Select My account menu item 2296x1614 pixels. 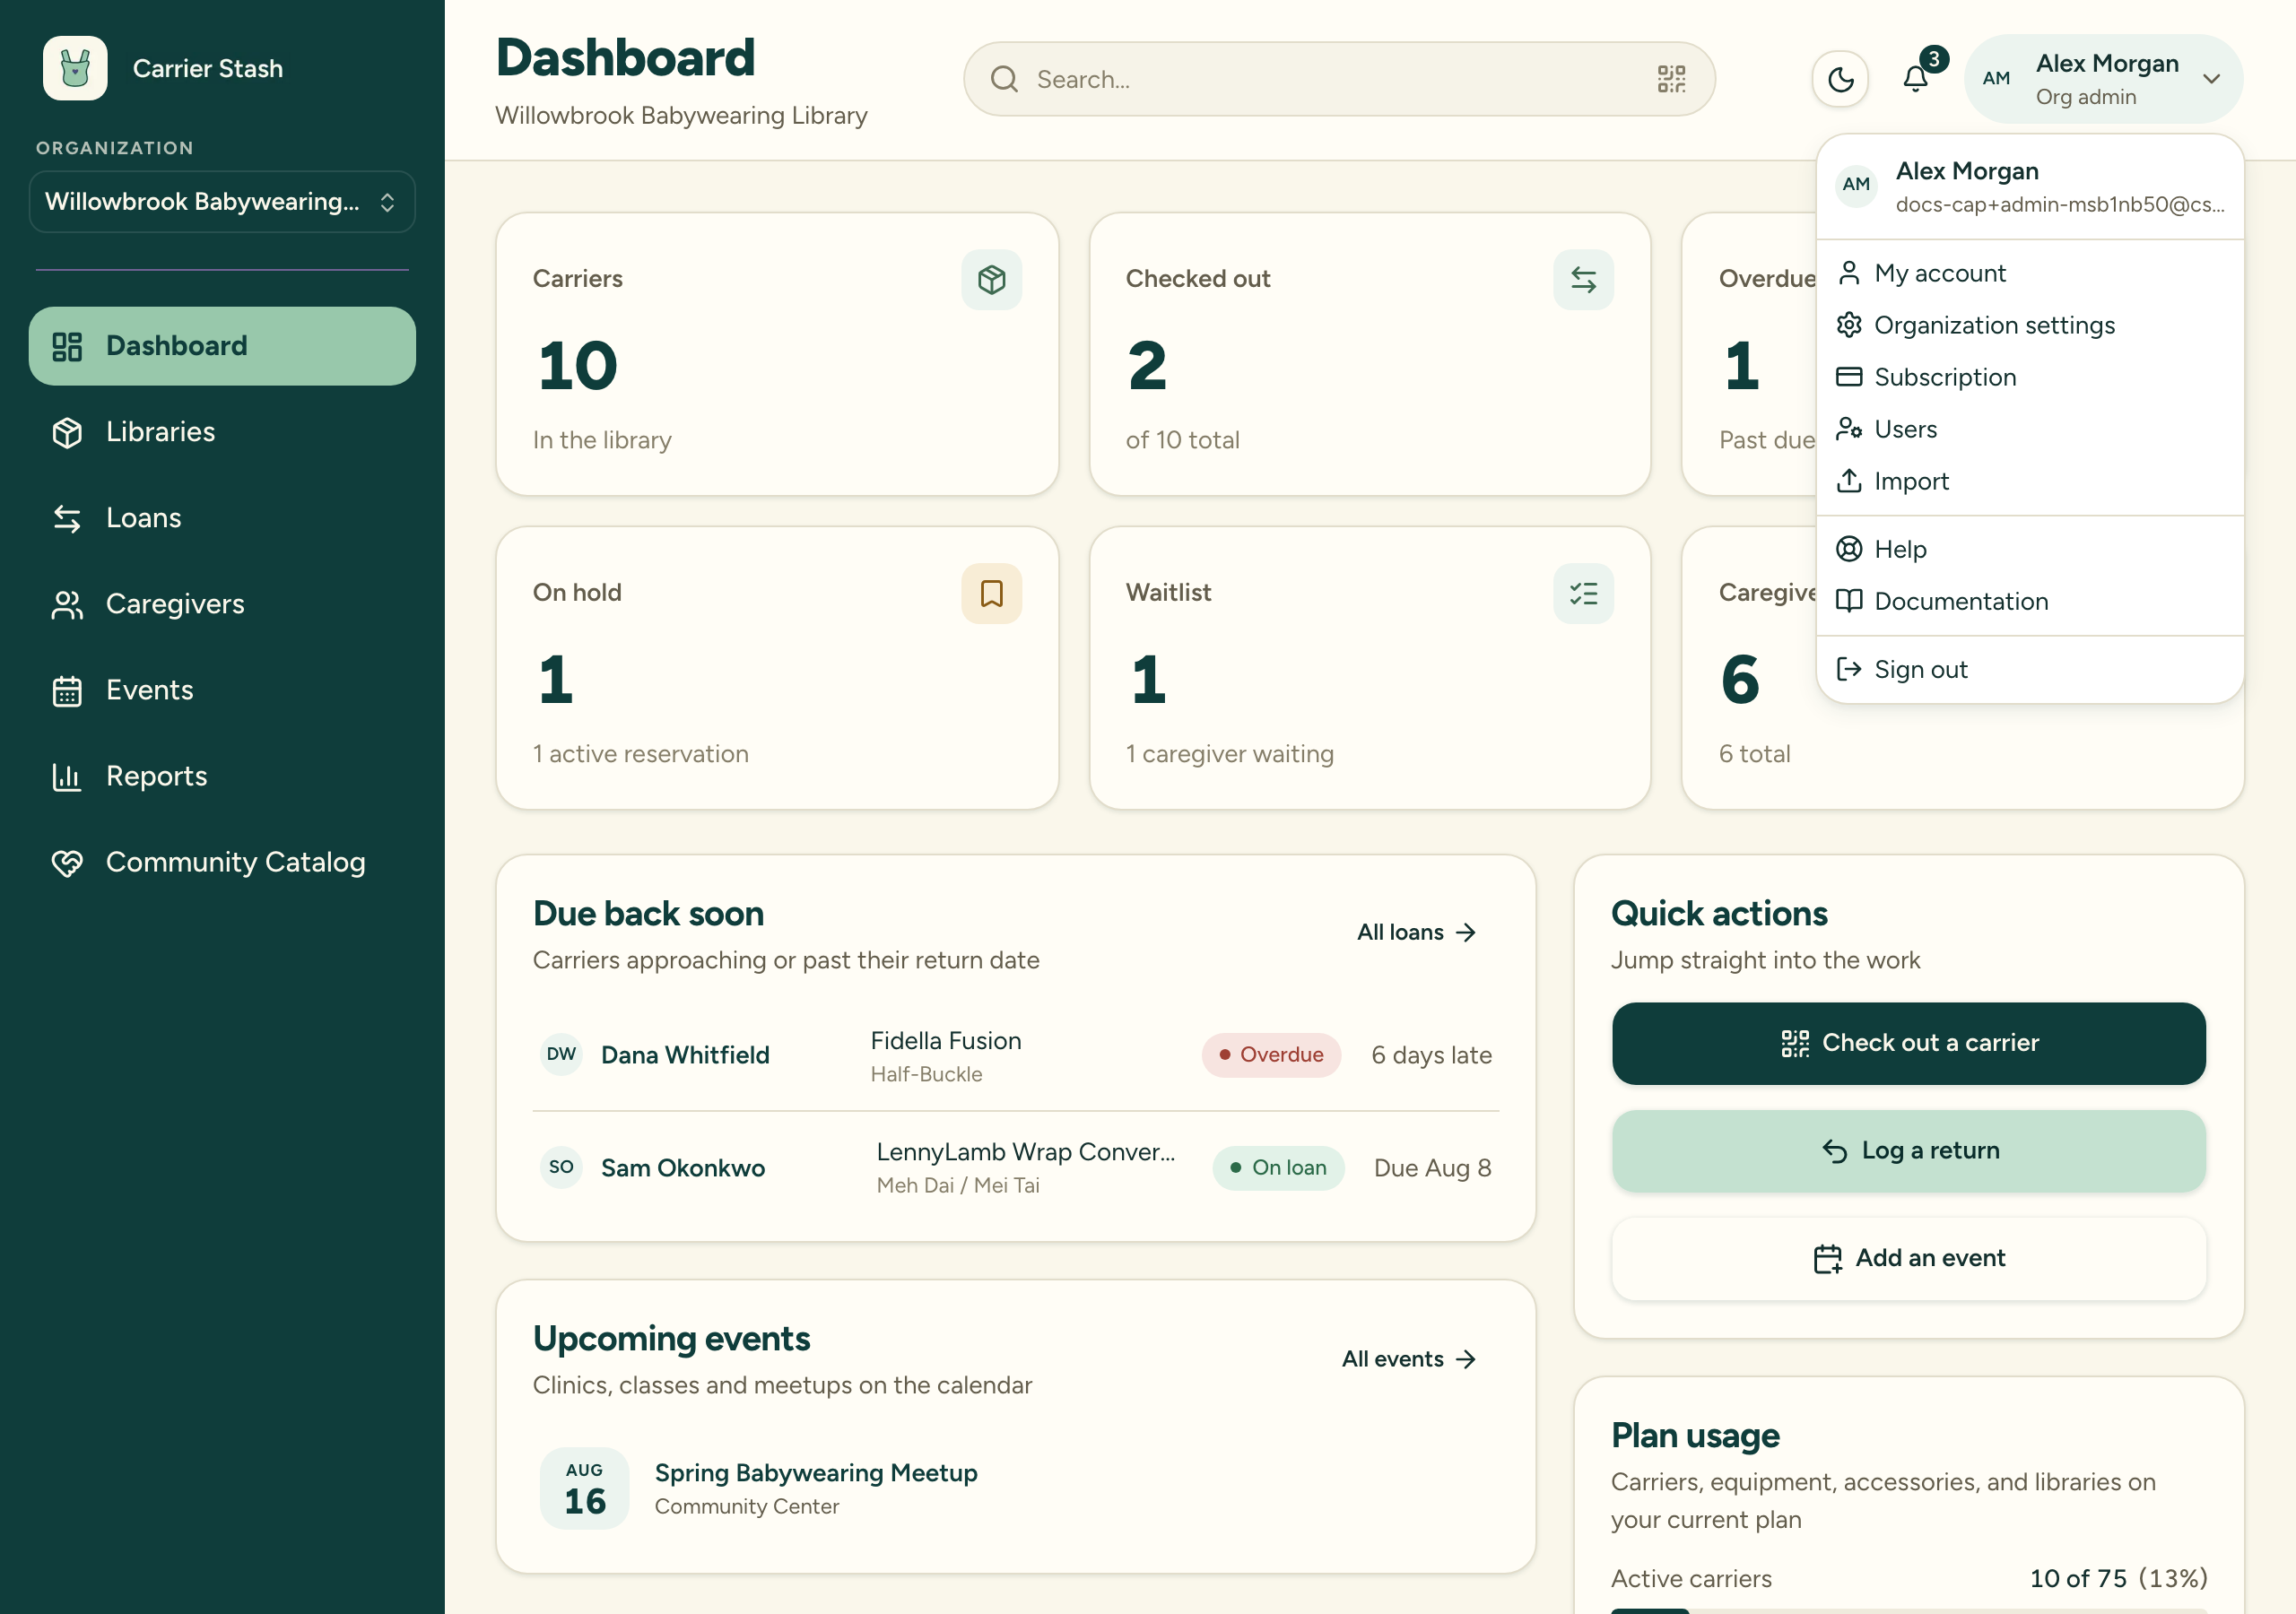tap(2030, 273)
